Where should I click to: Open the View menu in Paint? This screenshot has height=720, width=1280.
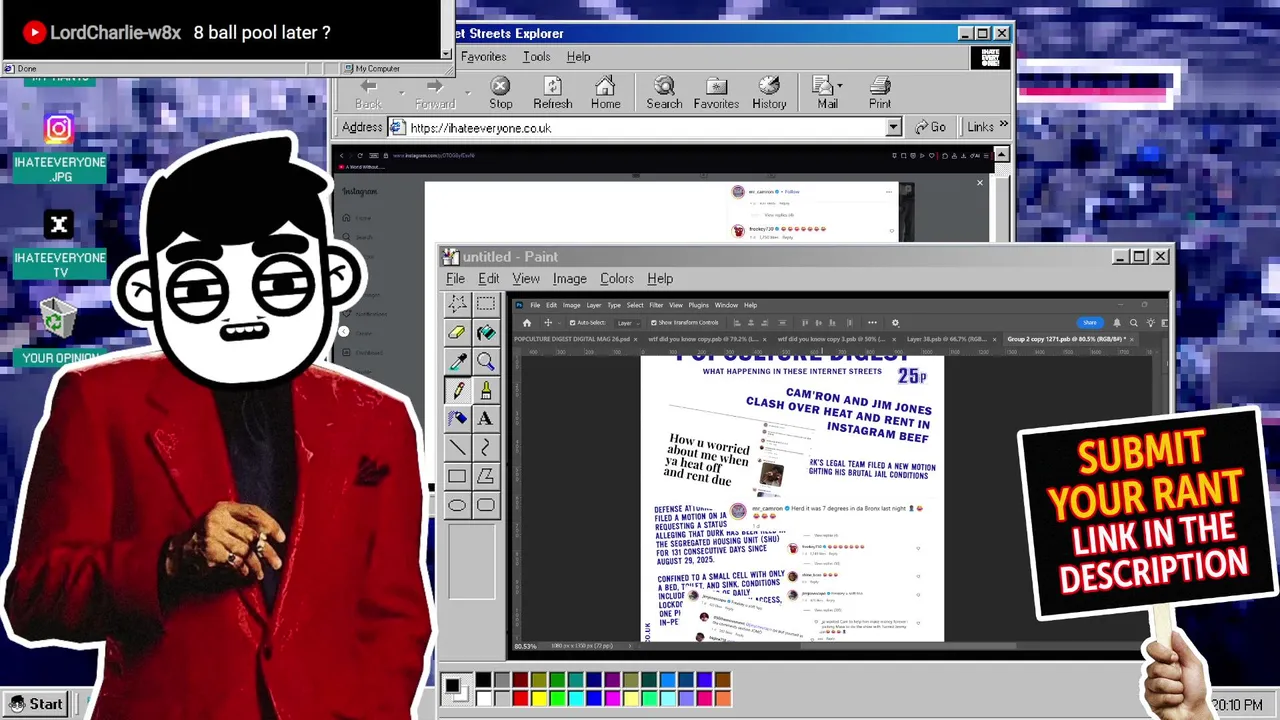[x=526, y=278]
